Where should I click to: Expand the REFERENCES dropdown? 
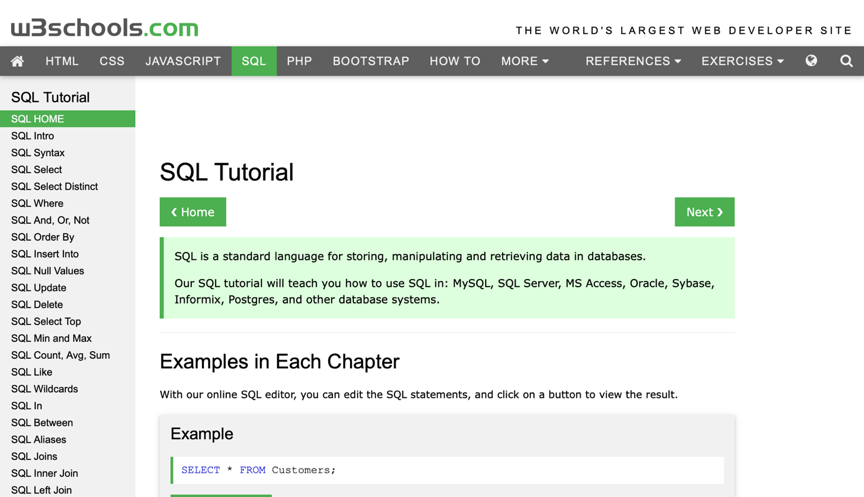point(633,61)
